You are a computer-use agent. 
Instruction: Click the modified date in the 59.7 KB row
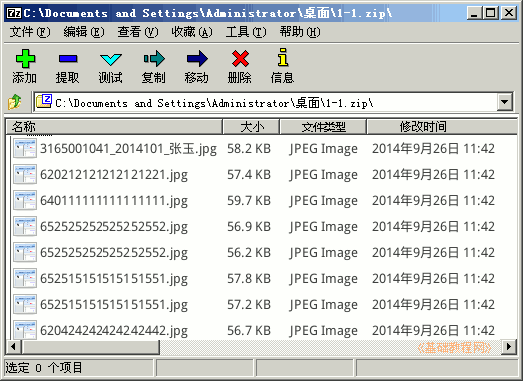(x=433, y=201)
